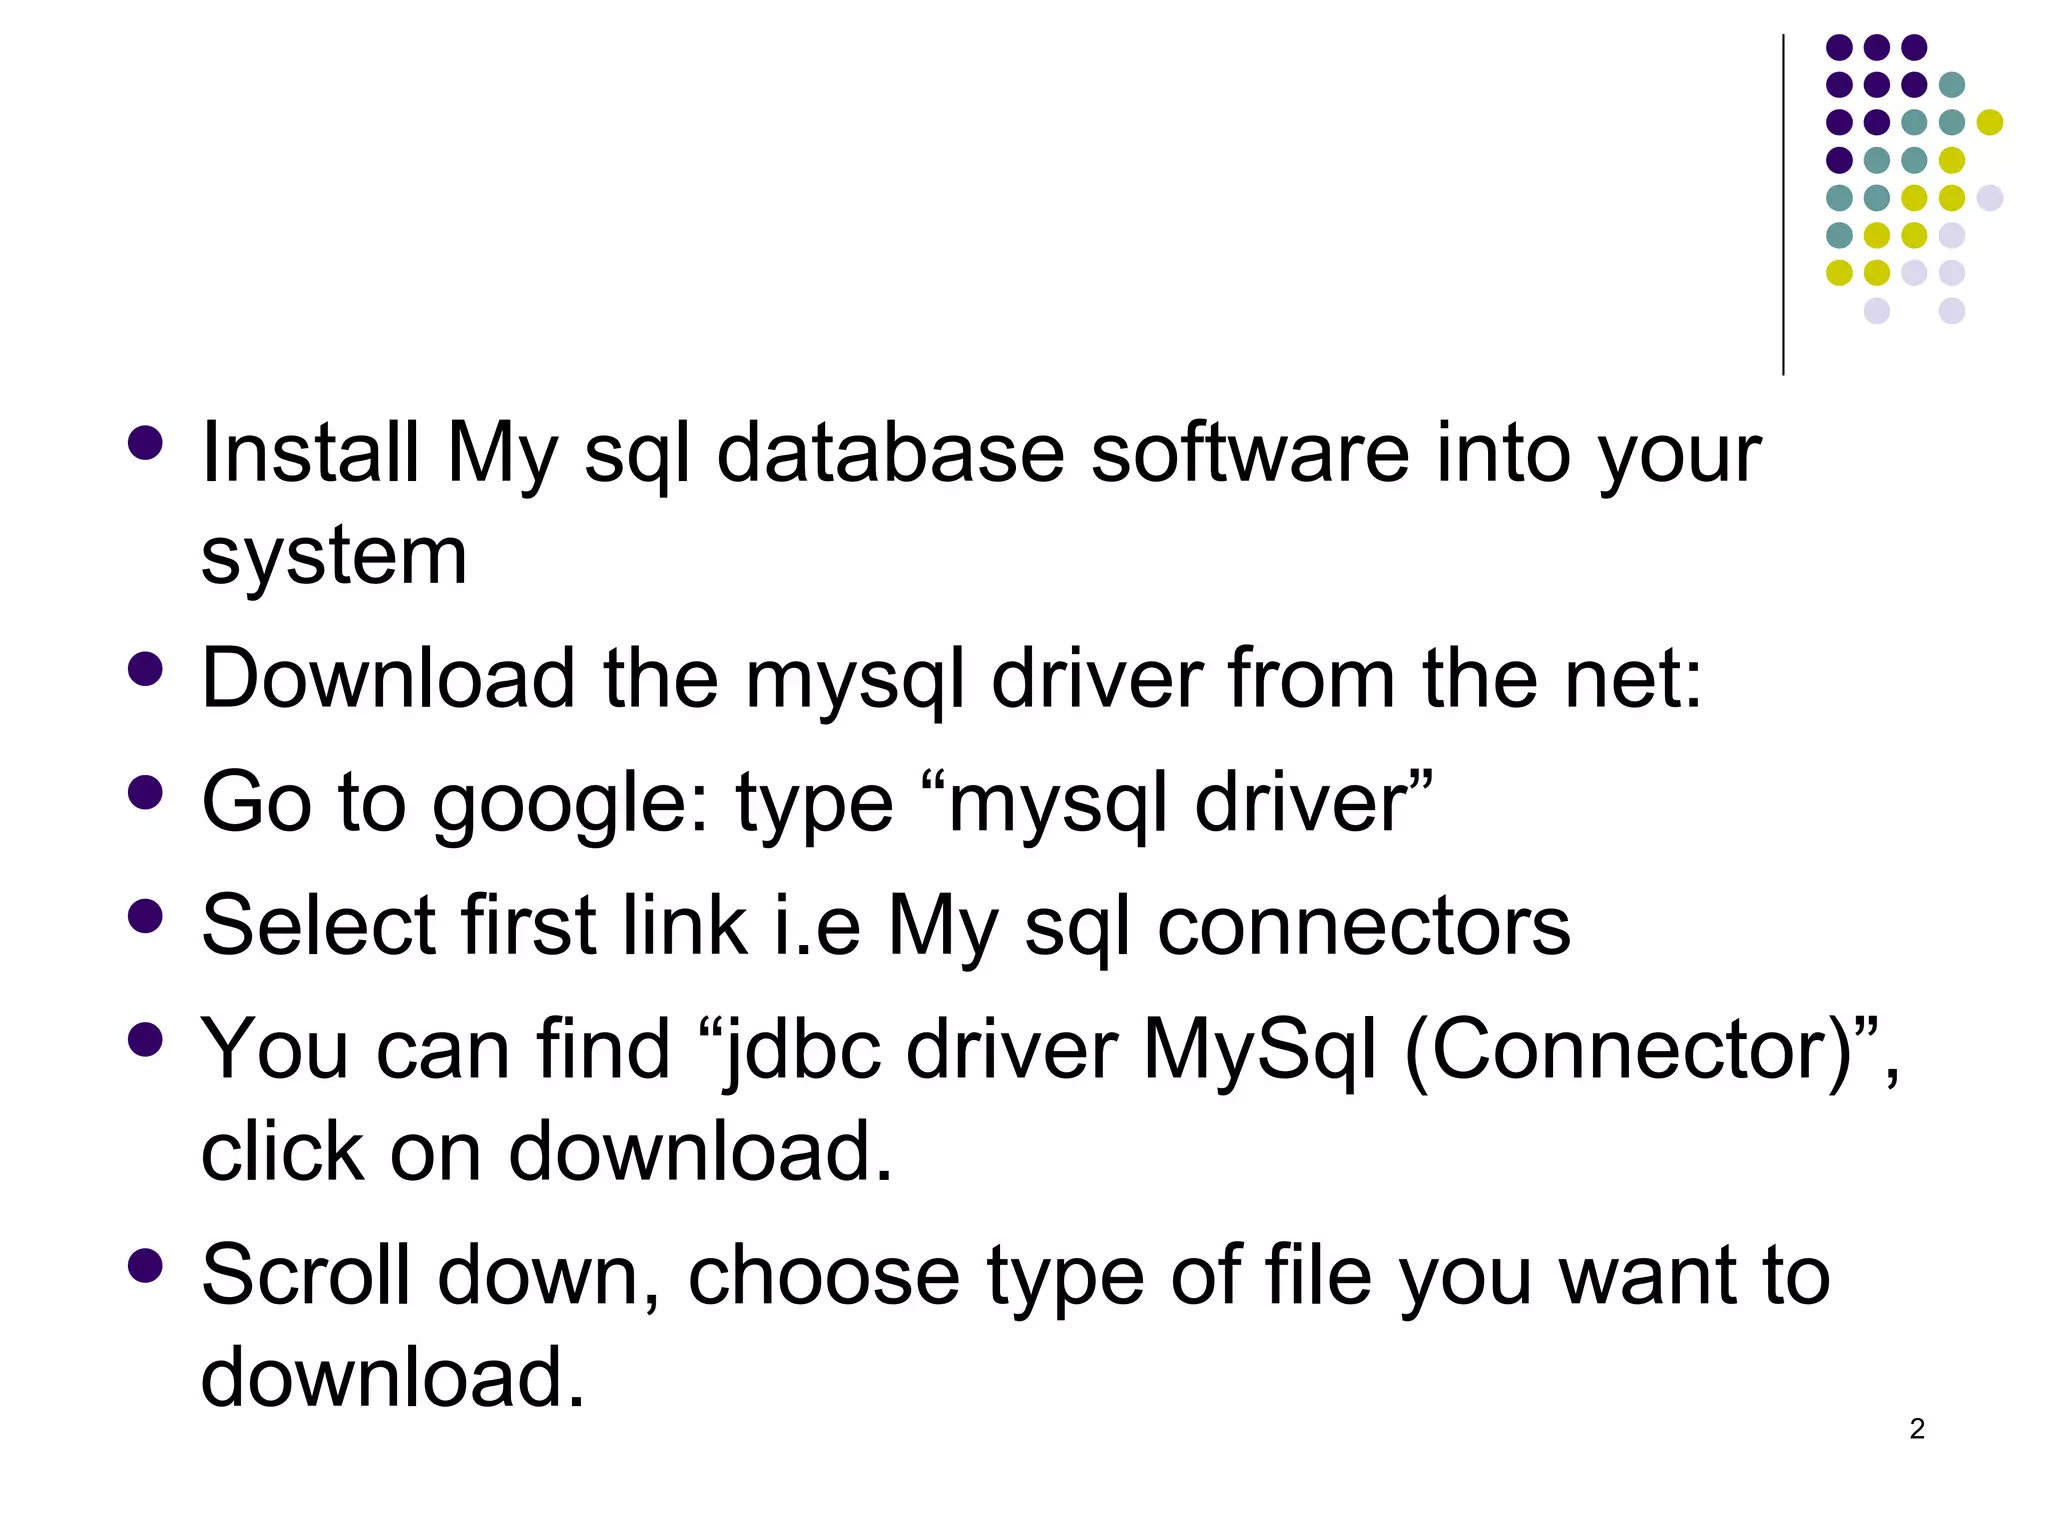Click the bullet before 'Go to google'

coord(146,792)
